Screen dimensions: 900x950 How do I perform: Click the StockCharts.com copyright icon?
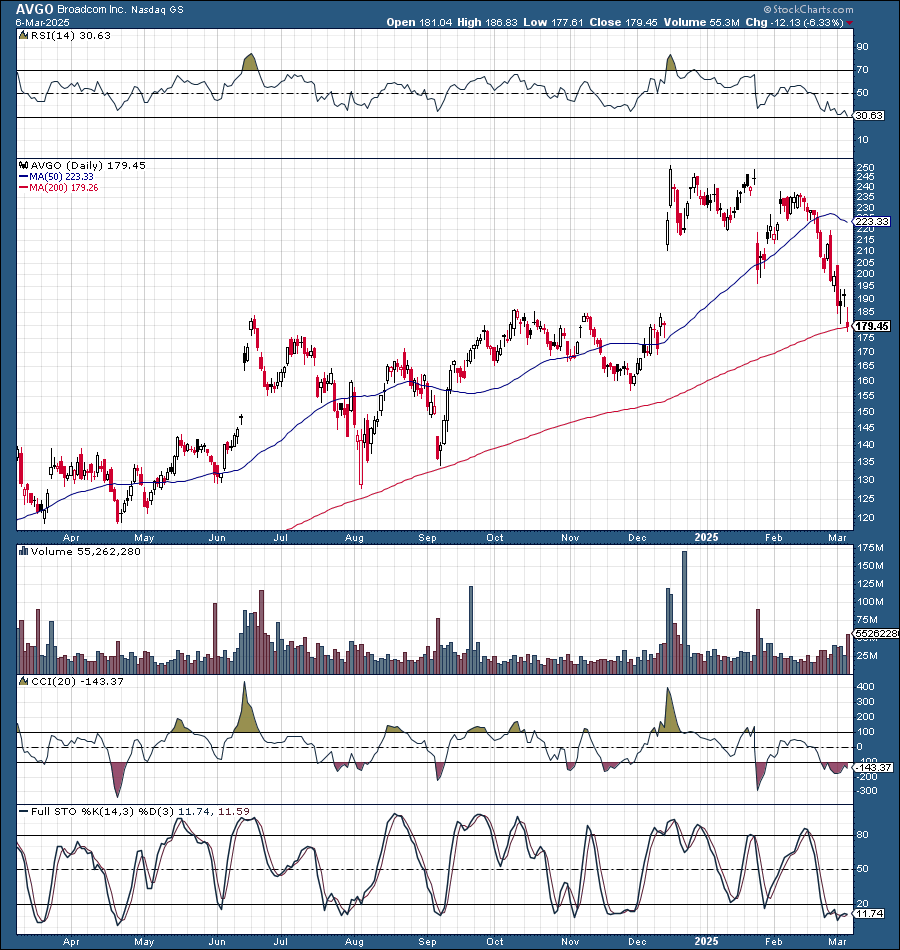pos(769,9)
